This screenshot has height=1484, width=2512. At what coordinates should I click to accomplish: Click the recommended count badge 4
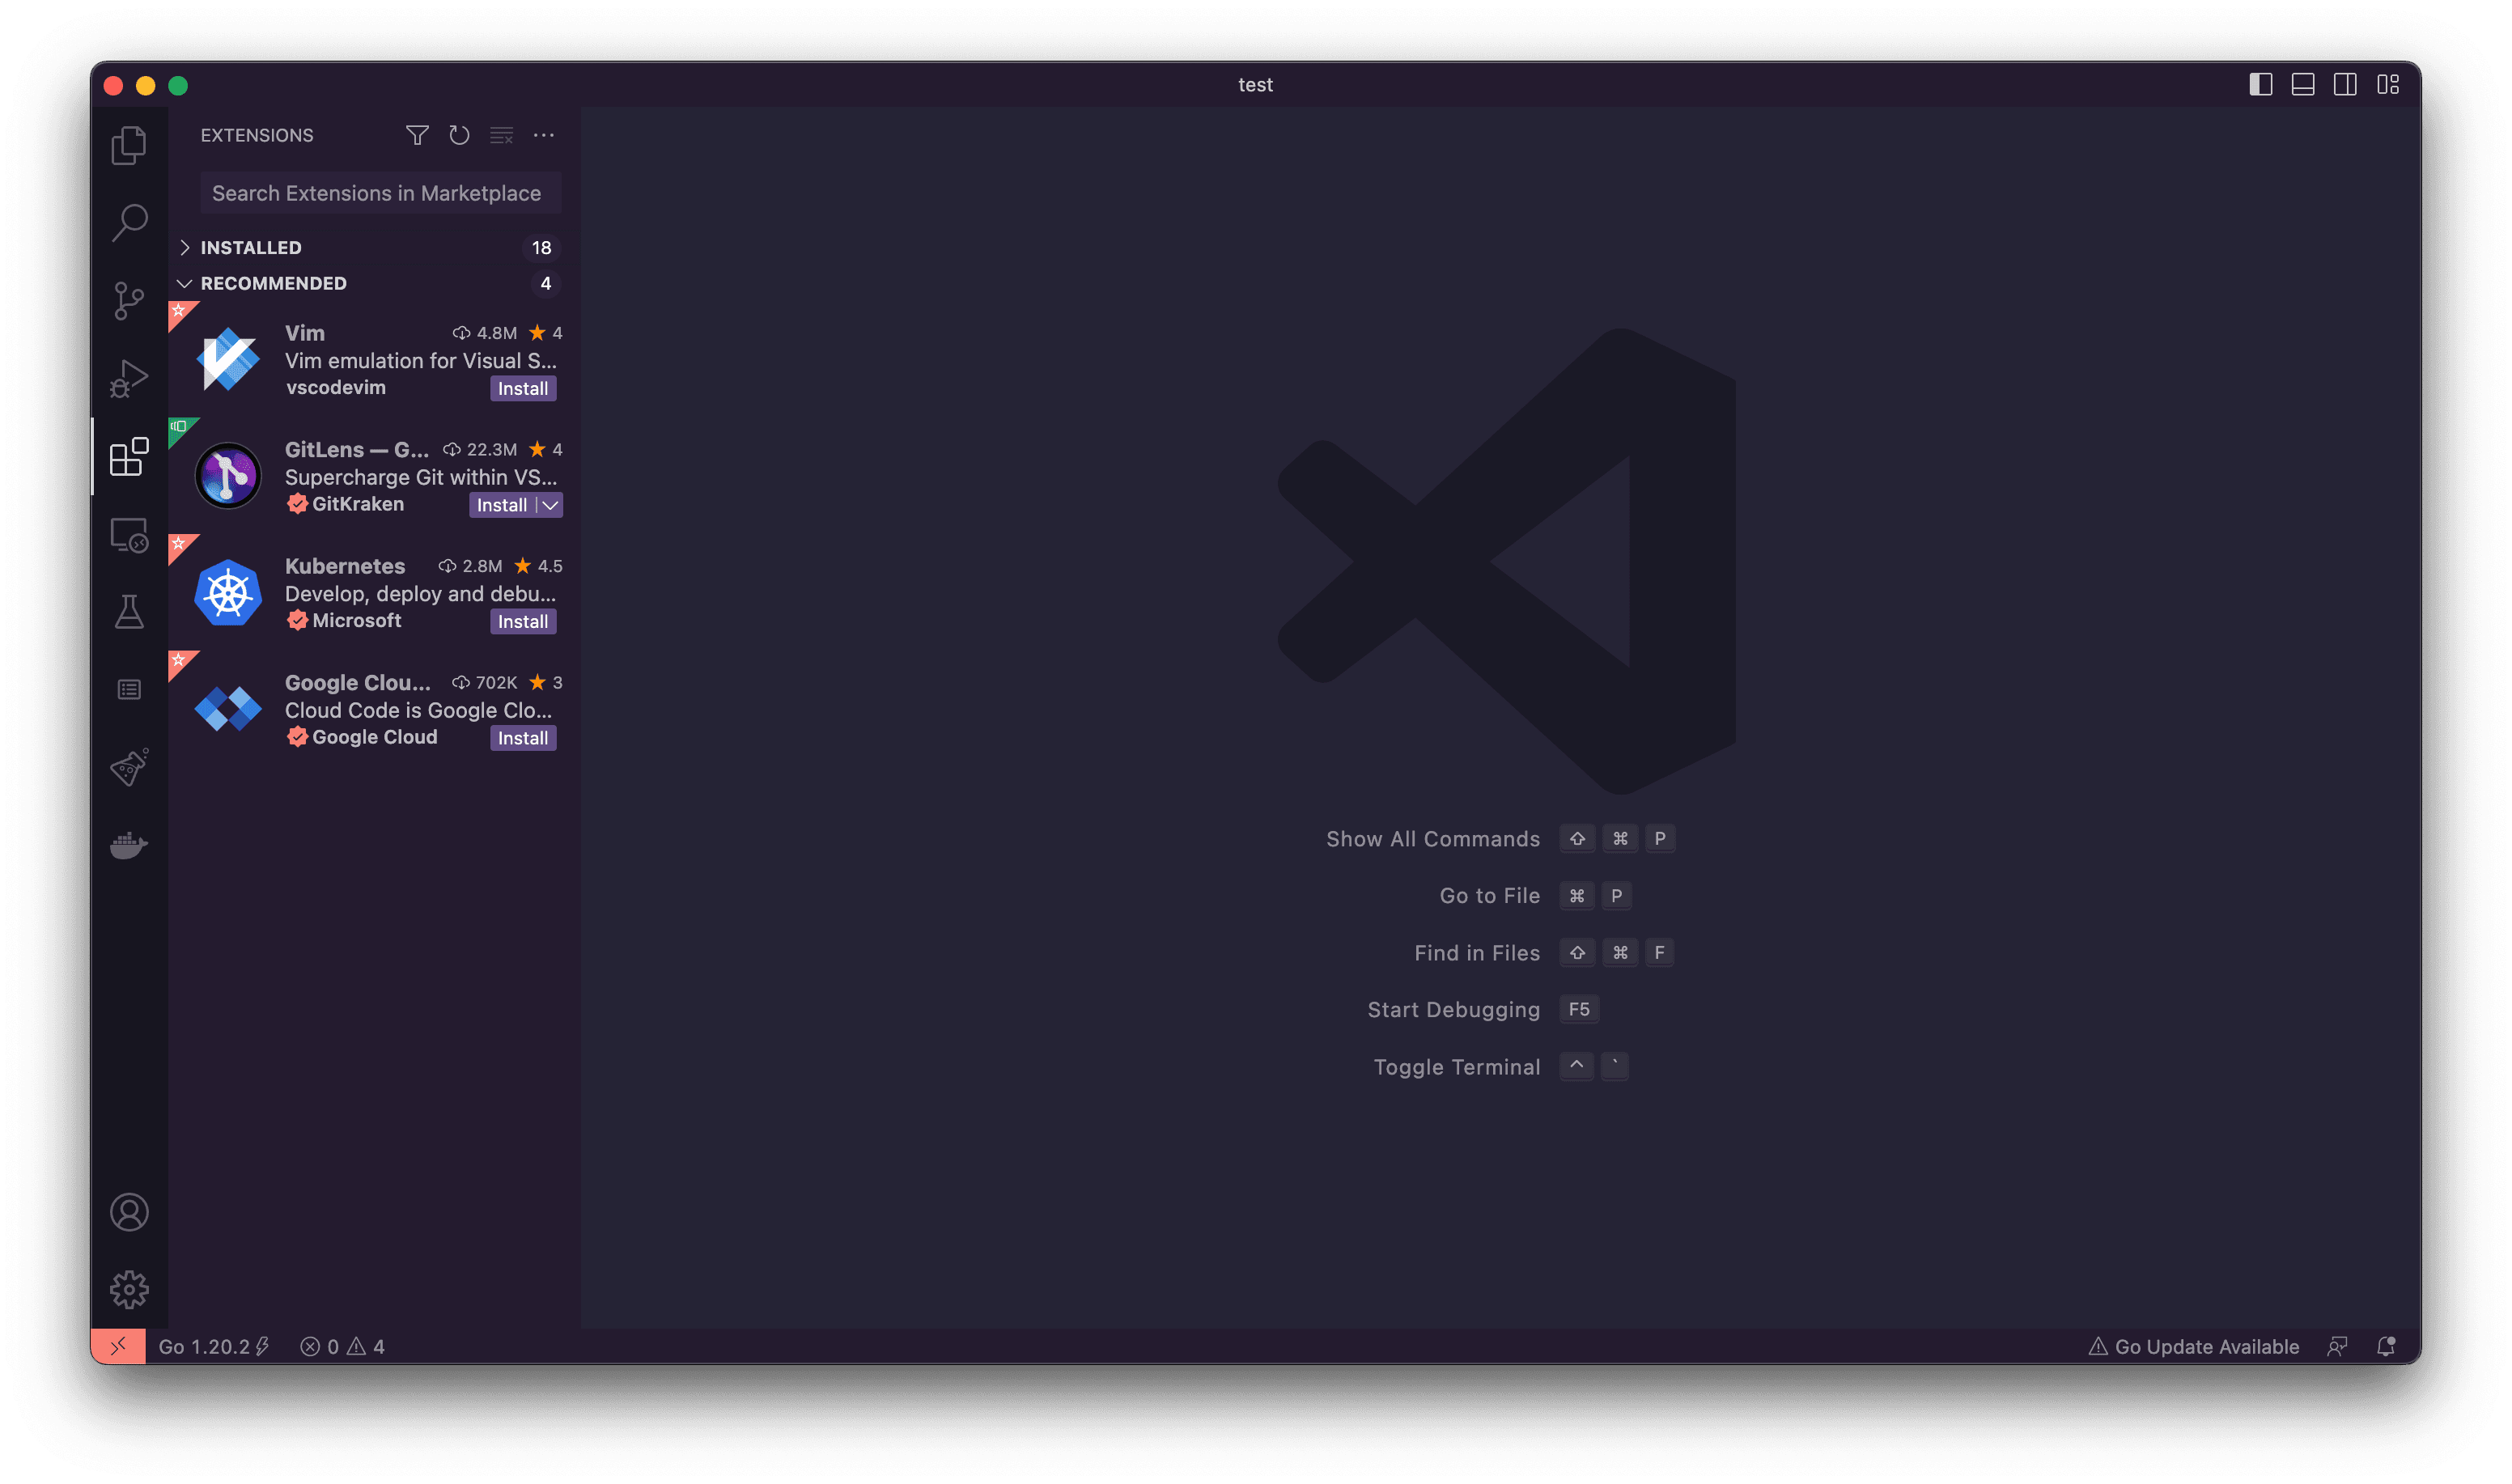click(x=545, y=283)
